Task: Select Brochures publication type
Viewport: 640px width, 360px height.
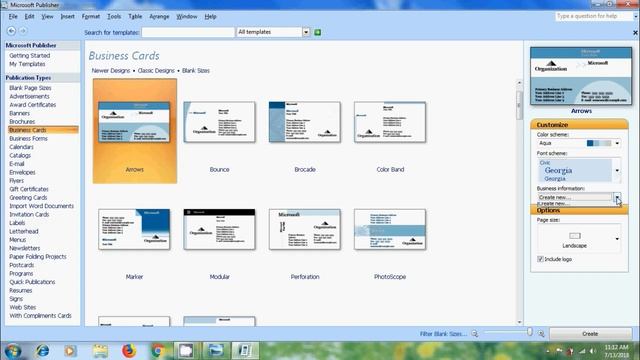Action: coord(22,122)
